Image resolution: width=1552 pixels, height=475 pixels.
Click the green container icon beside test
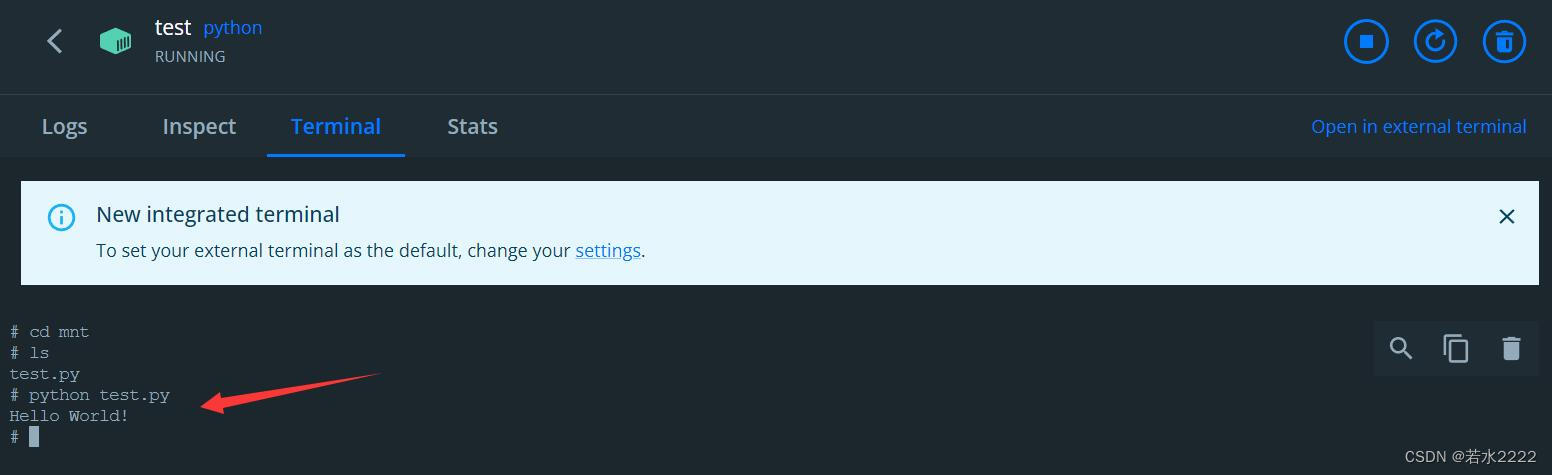click(x=115, y=41)
